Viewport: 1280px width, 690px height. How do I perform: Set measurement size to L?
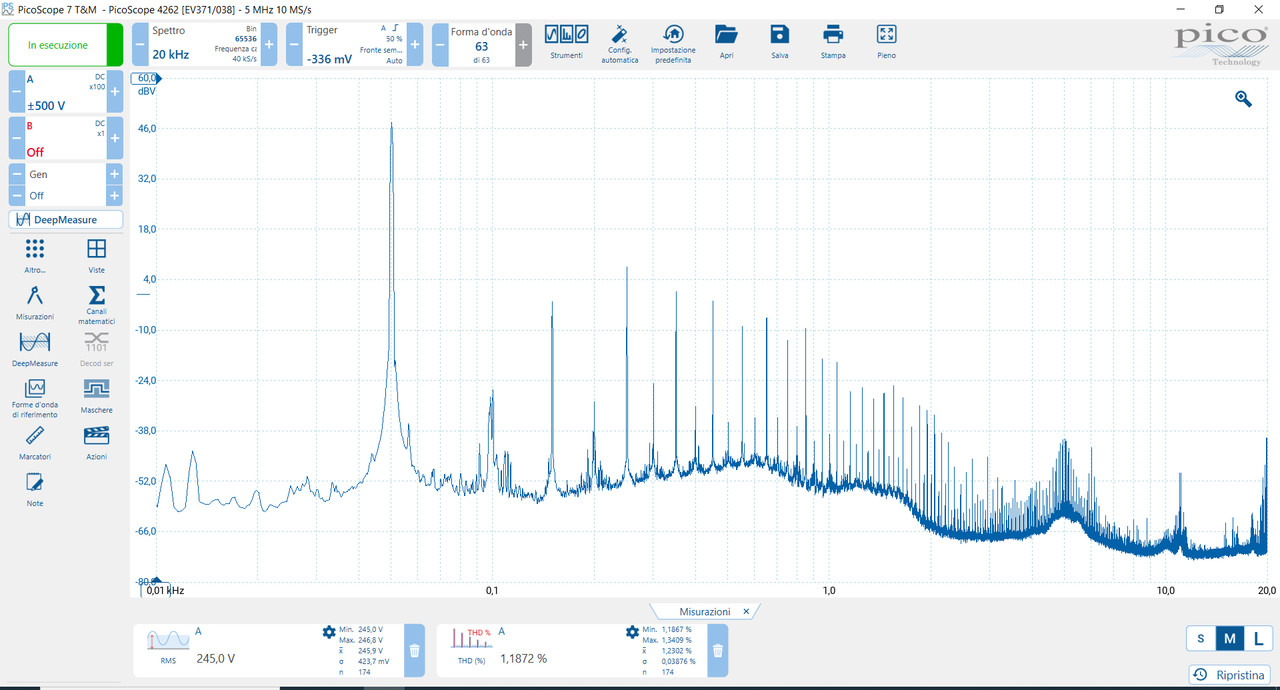1258,639
